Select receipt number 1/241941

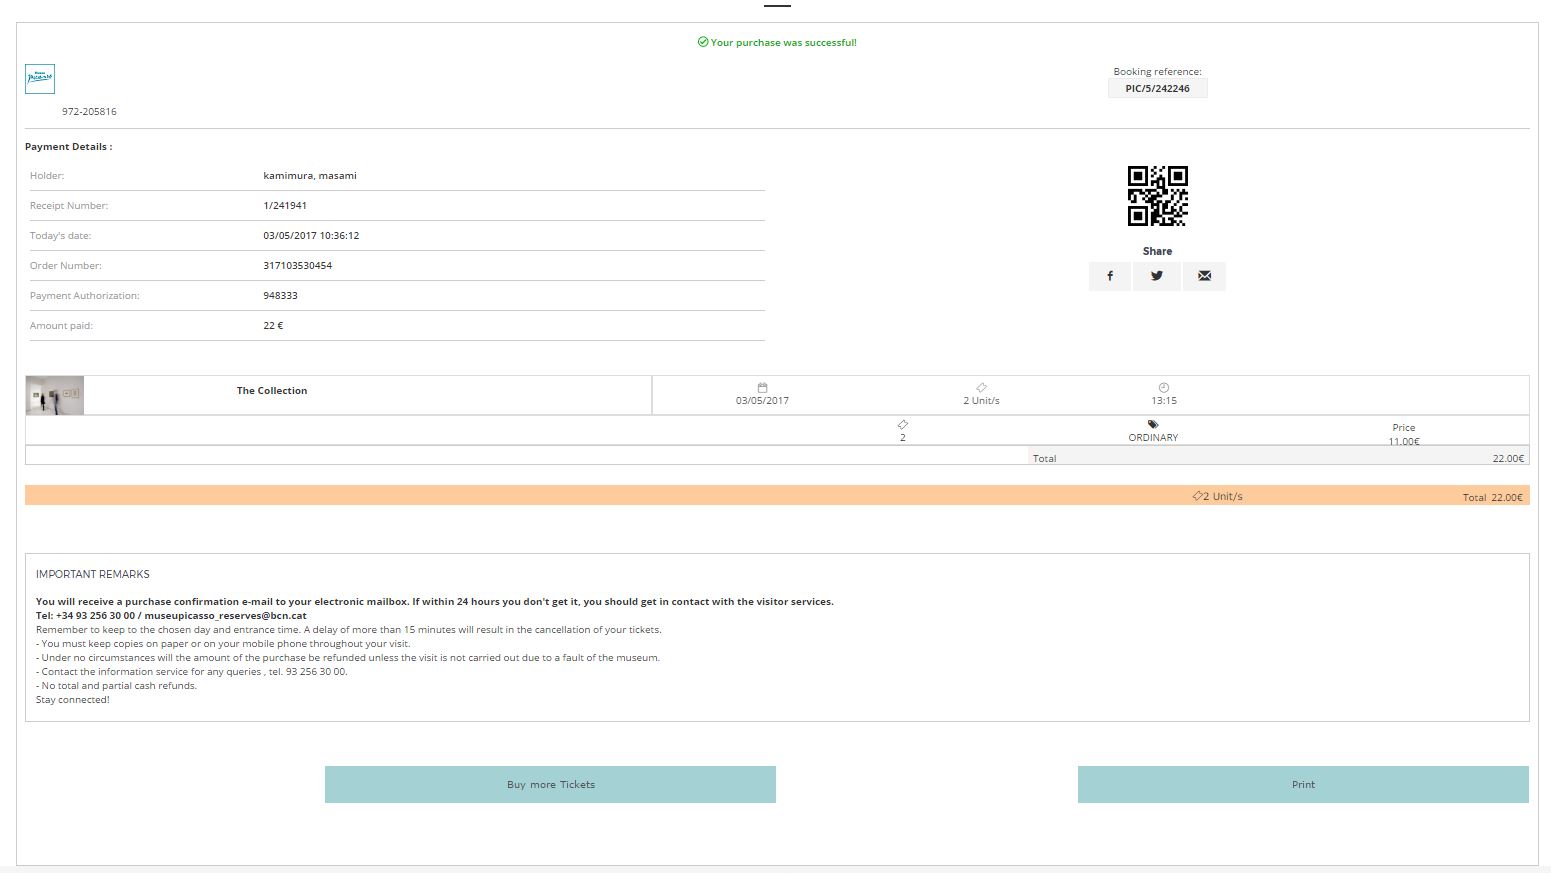[x=285, y=206]
